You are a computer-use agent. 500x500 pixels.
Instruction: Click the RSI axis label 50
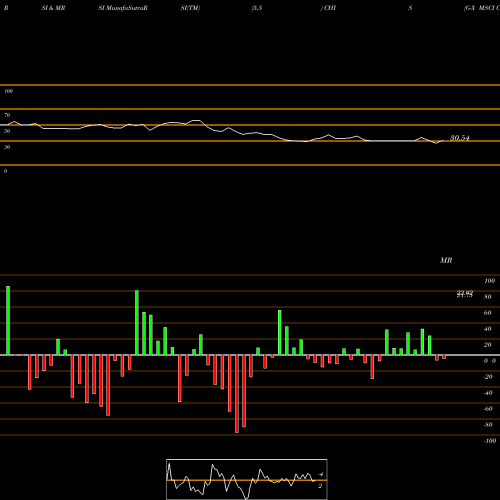[x=7, y=131]
